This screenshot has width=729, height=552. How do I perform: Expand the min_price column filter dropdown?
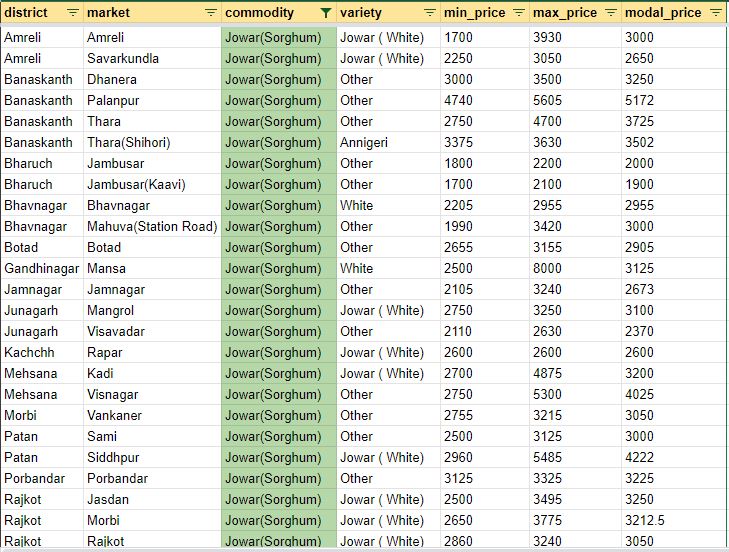point(518,13)
